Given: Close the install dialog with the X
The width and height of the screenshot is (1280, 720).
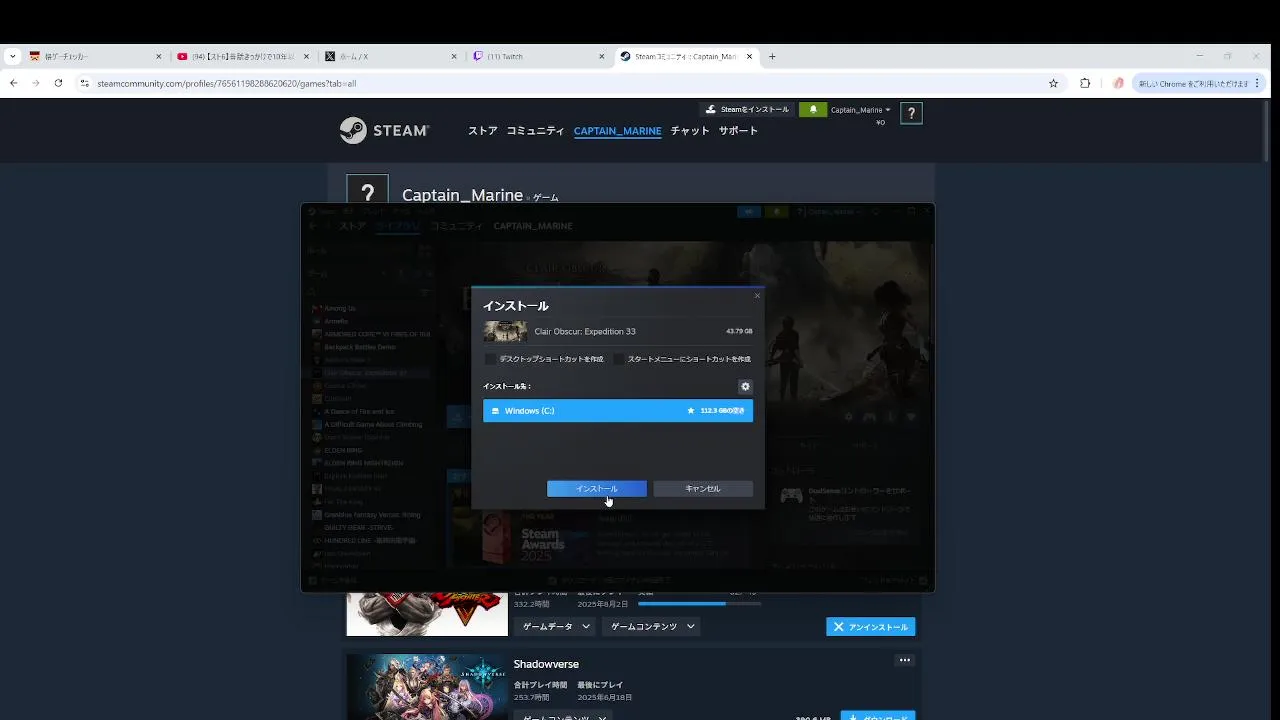Looking at the screenshot, I should pos(757,295).
